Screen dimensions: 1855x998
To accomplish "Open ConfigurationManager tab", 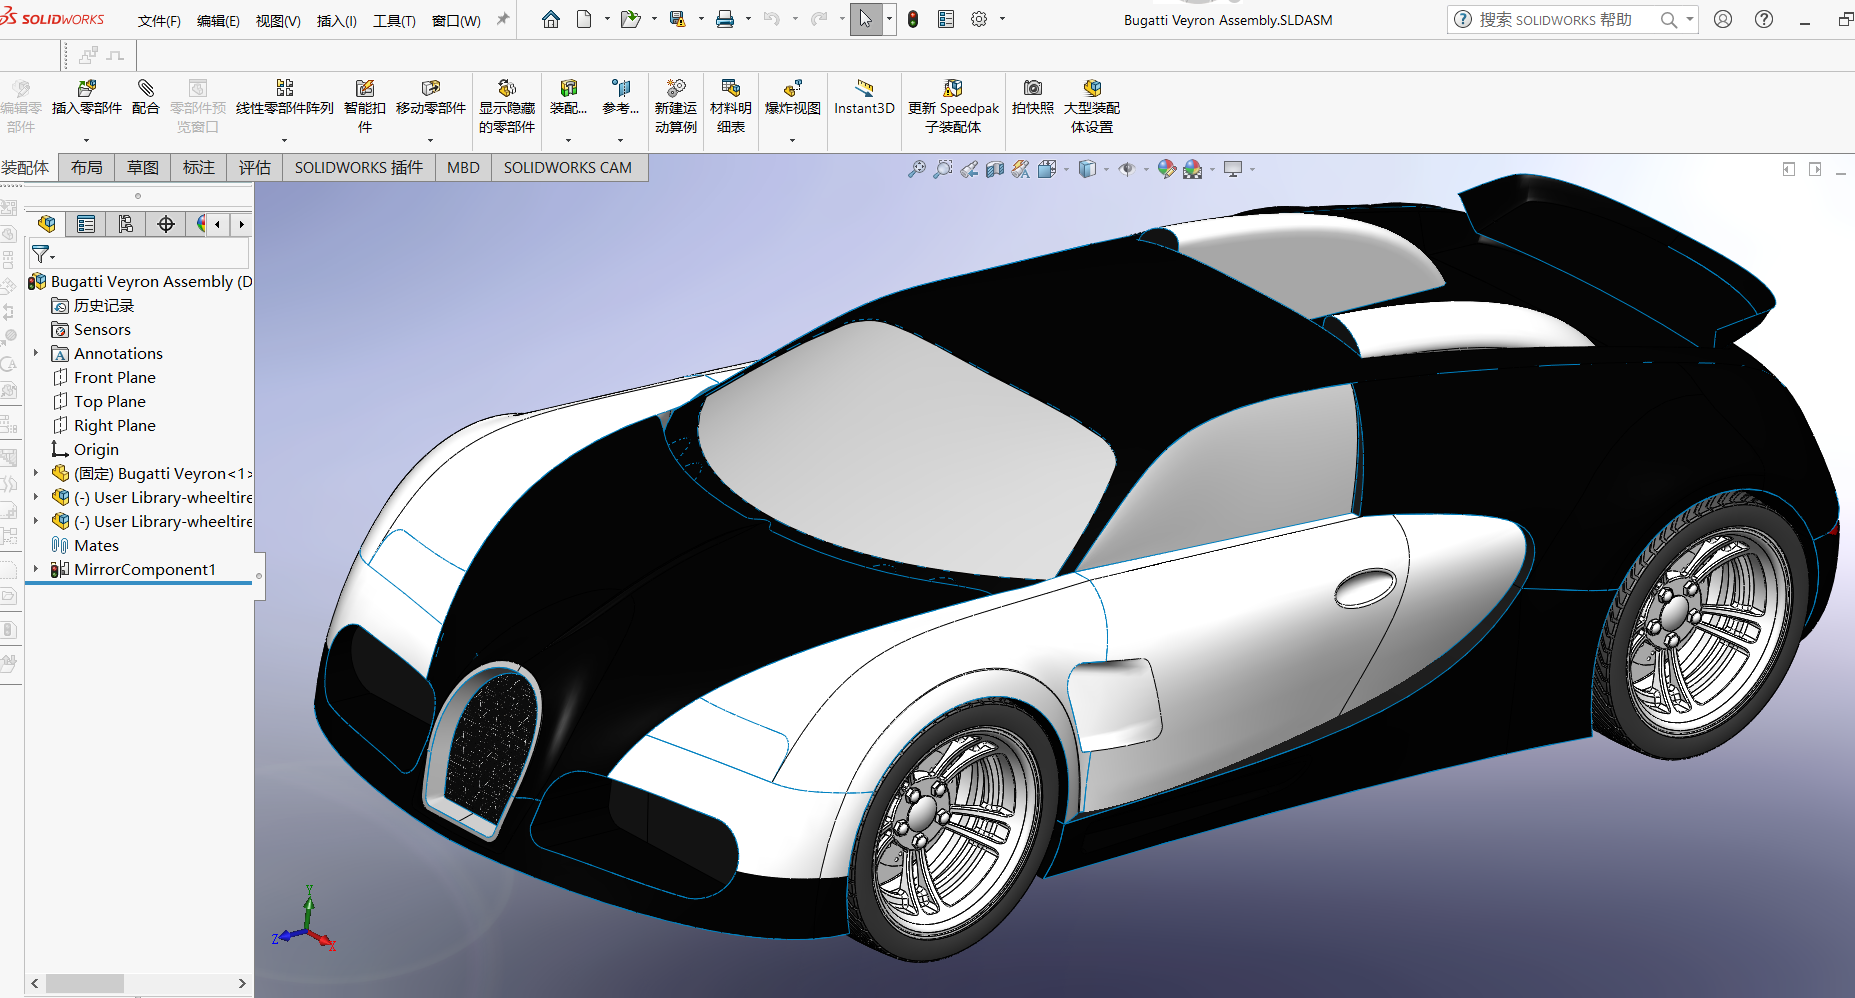I will [126, 224].
